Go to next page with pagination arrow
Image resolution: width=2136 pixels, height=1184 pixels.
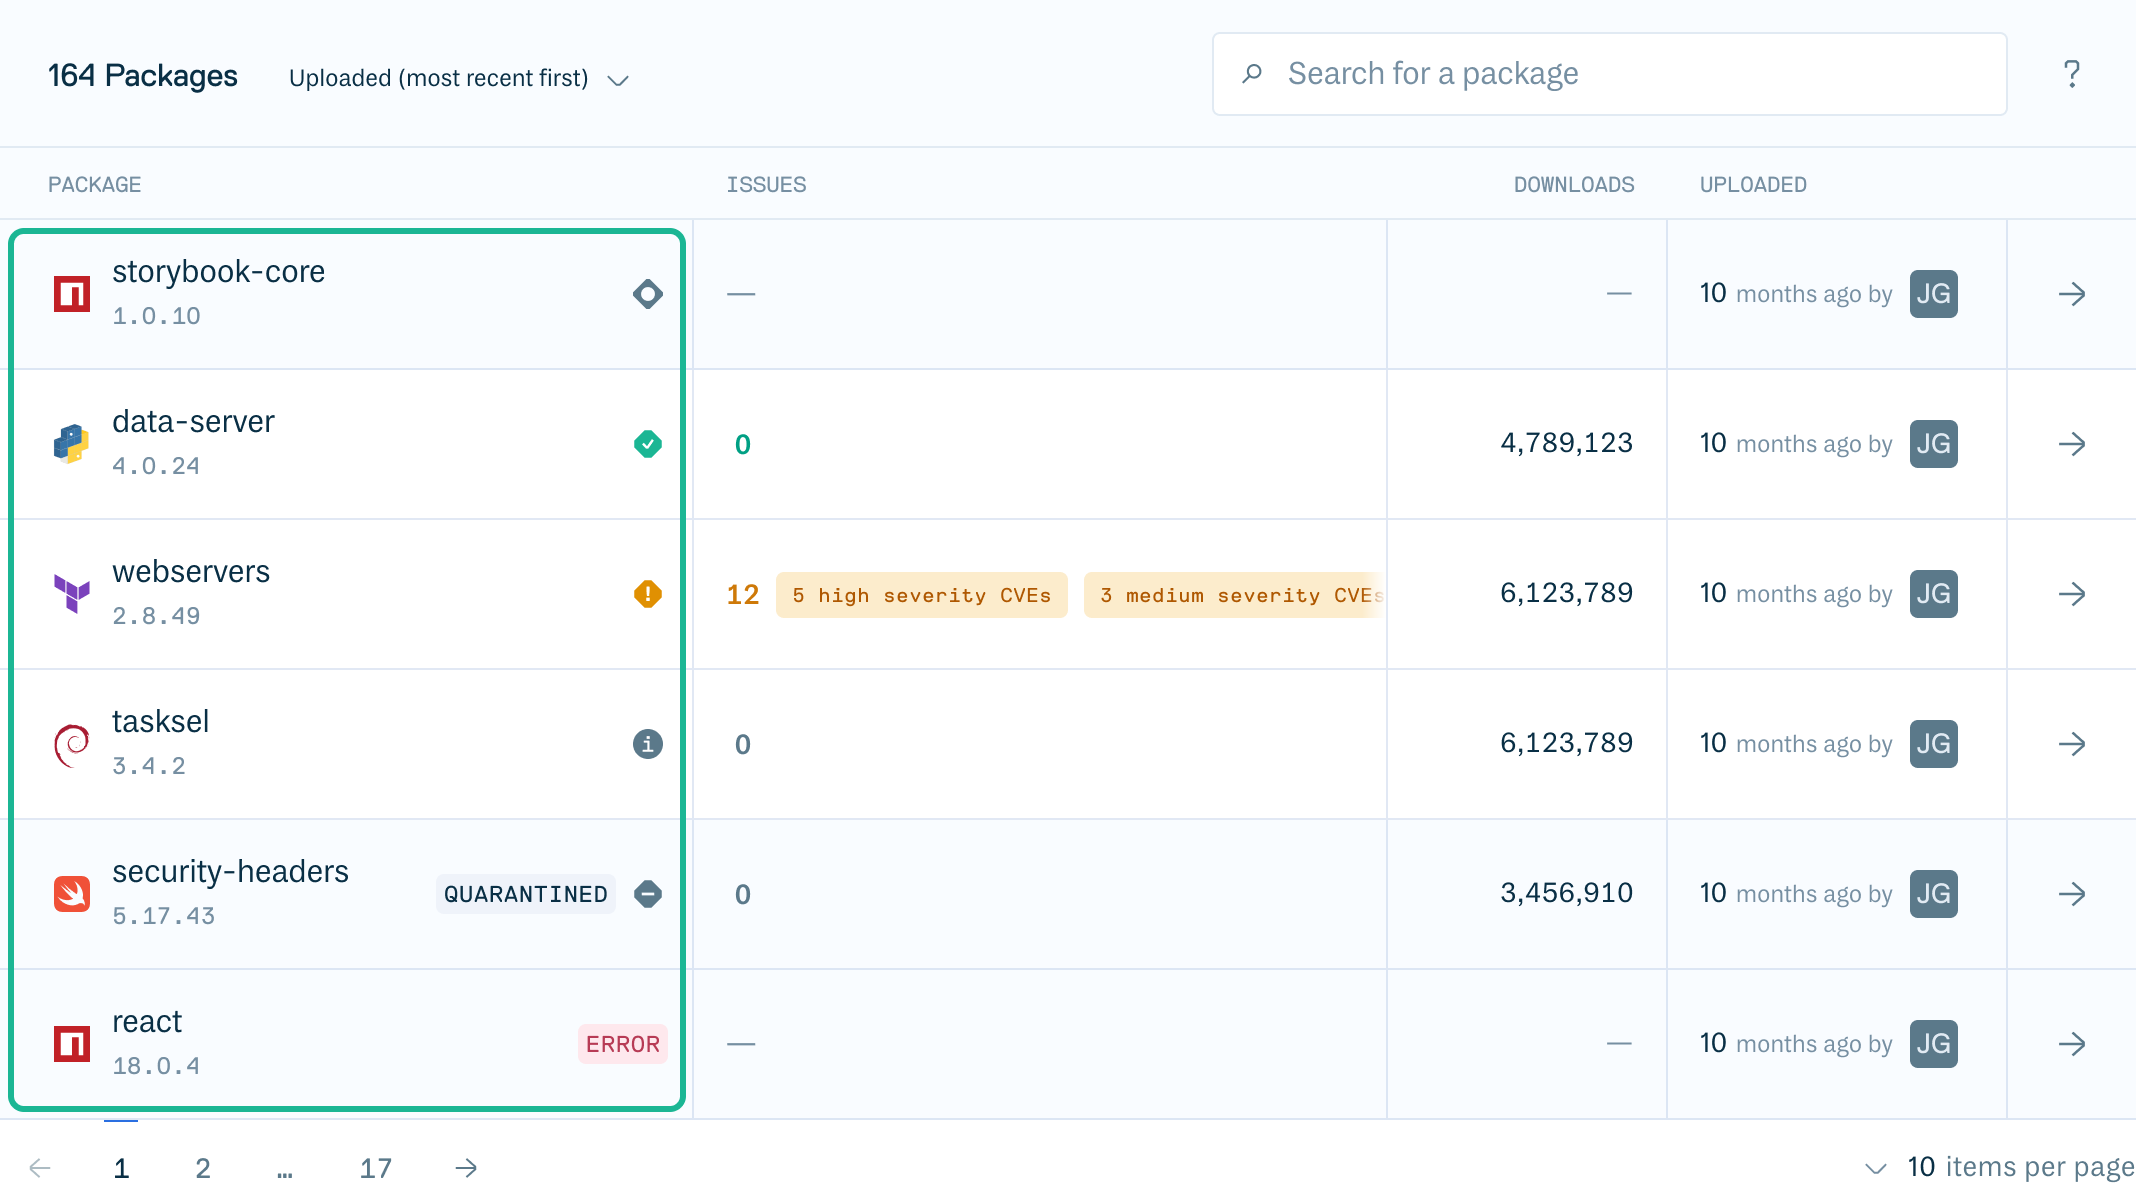tap(466, 1168)
